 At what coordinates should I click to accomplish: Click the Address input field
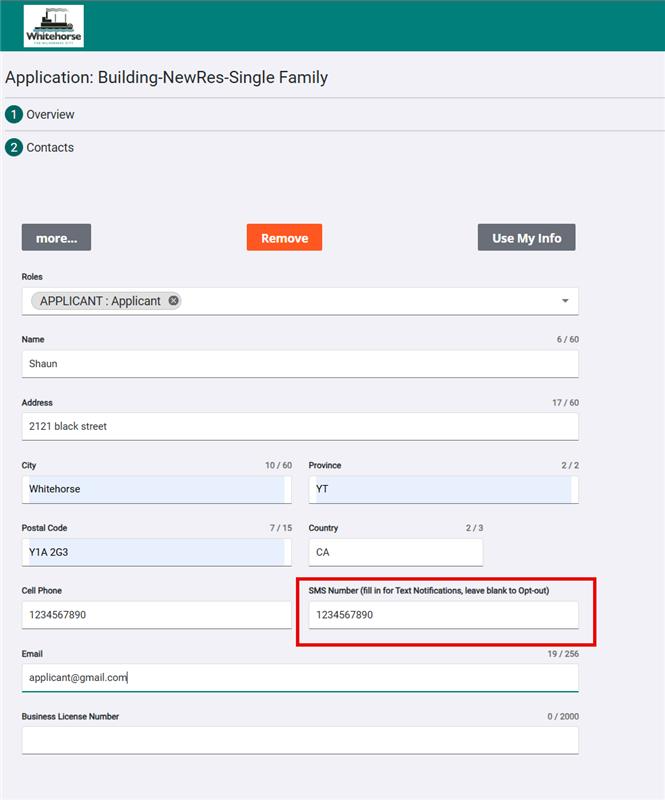[x=300, y=427]
